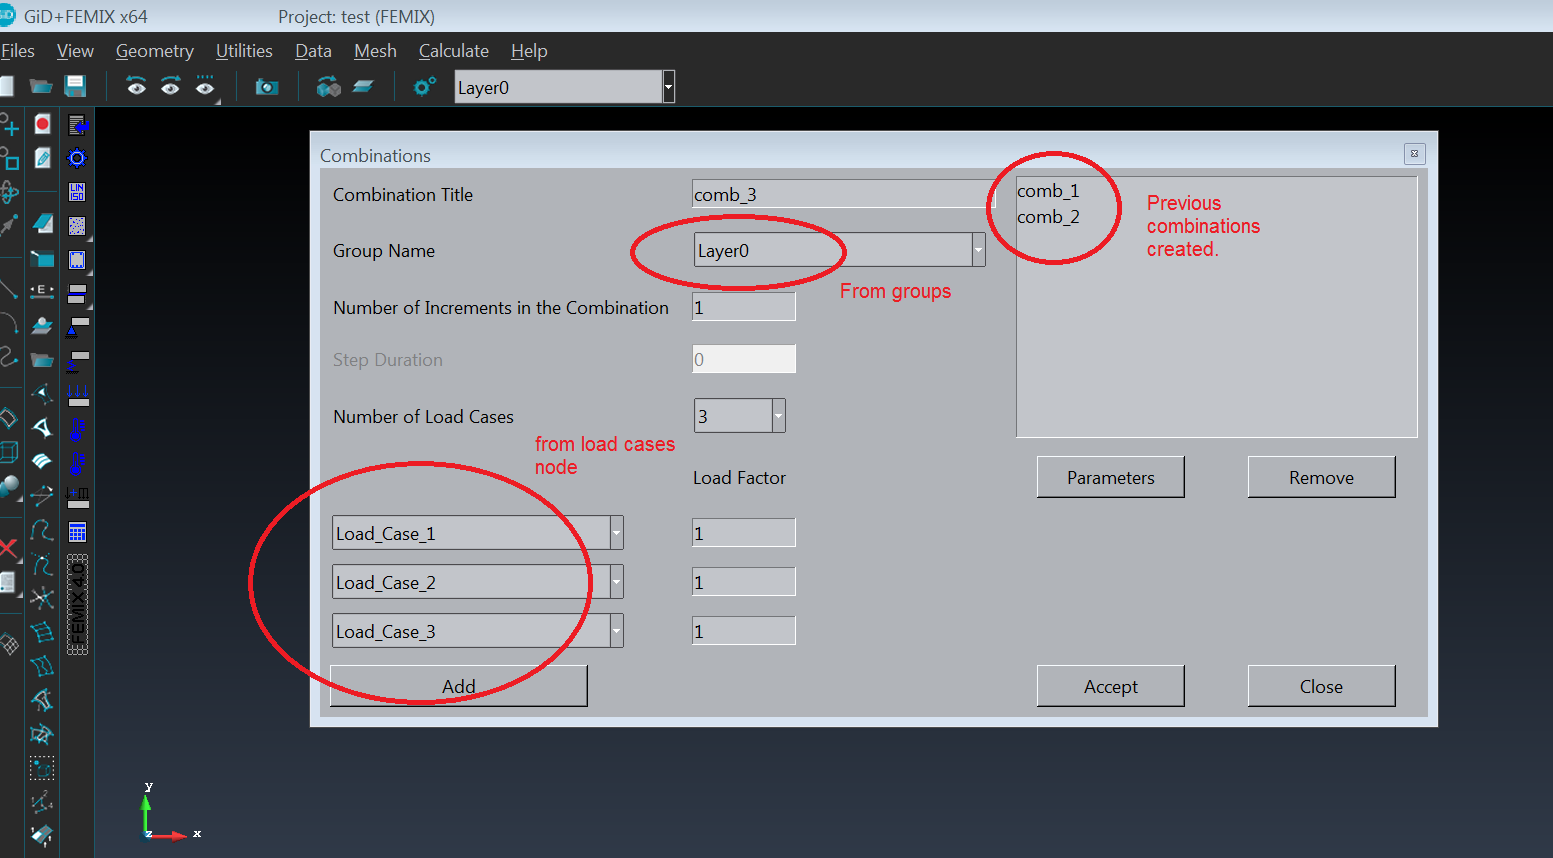
Task: Select the blue gear icon in FEMIX toolbar
Action: [77, 158]
